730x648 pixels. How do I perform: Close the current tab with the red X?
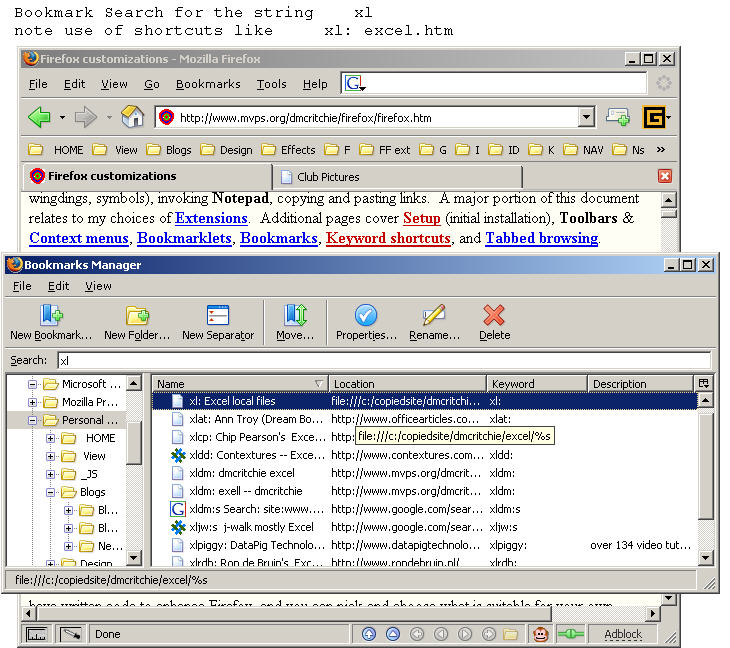(x=664, y=176)
